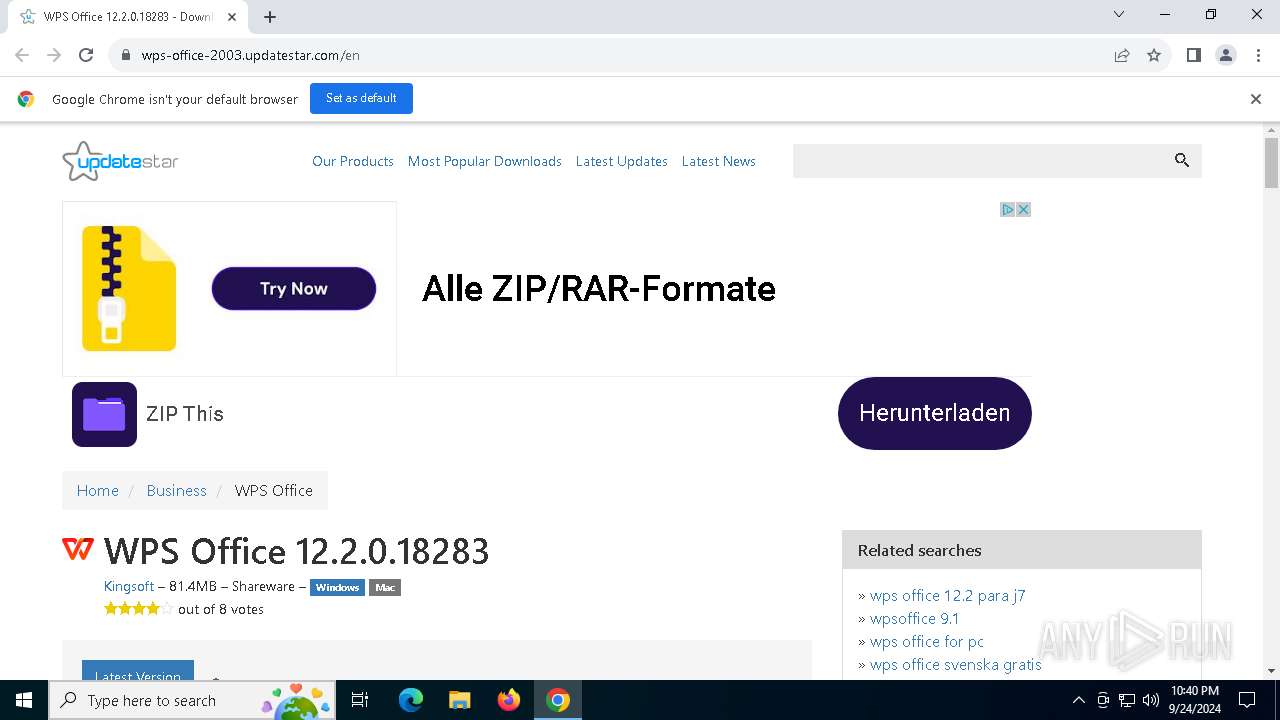1280x720 pixels.
Task: Close the ad with X icon
Action: (1023, 209)
